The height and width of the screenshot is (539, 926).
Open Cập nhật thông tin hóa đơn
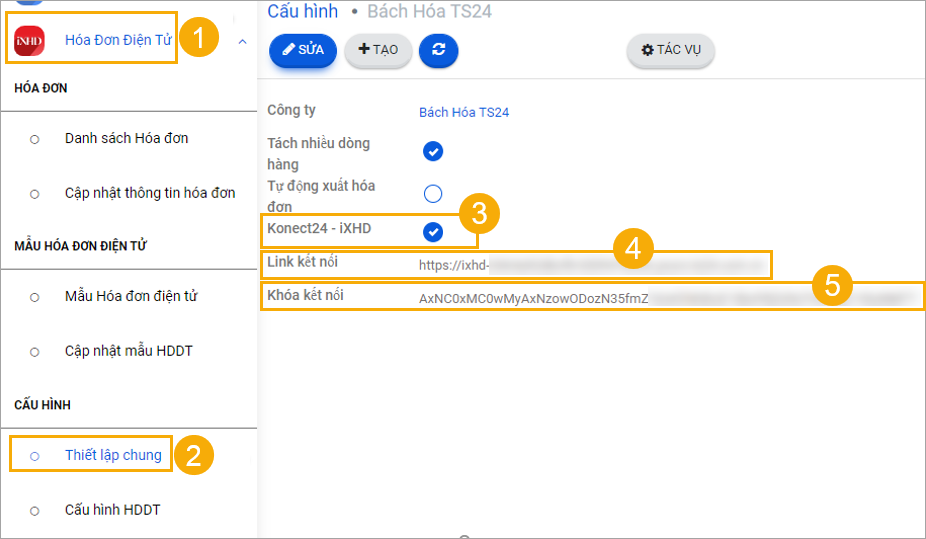click(150, 193)
